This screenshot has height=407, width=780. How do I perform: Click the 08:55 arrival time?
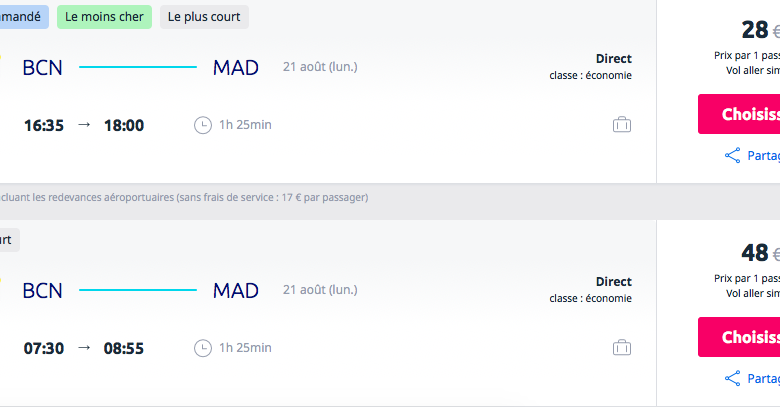click(124, 348)
